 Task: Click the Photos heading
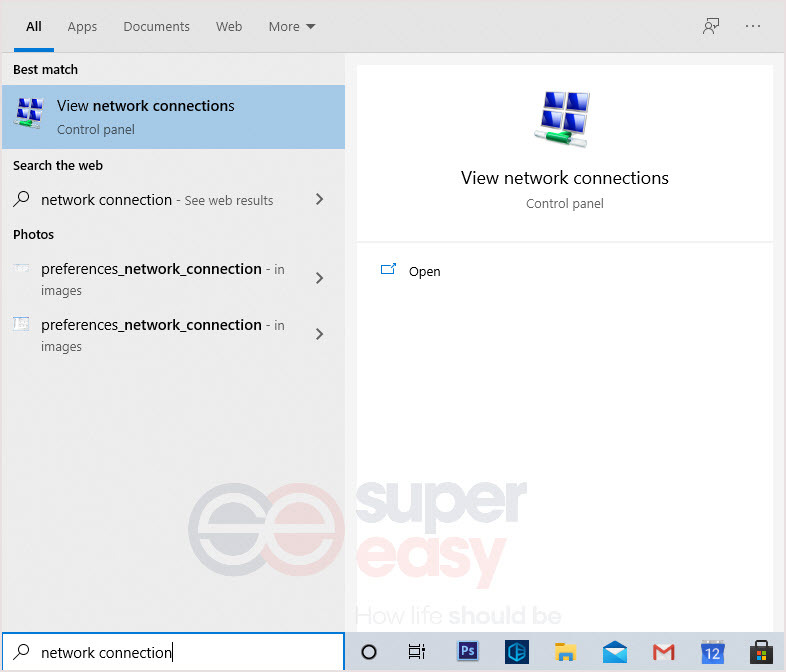pyautogui.click(x=34, y=235)
